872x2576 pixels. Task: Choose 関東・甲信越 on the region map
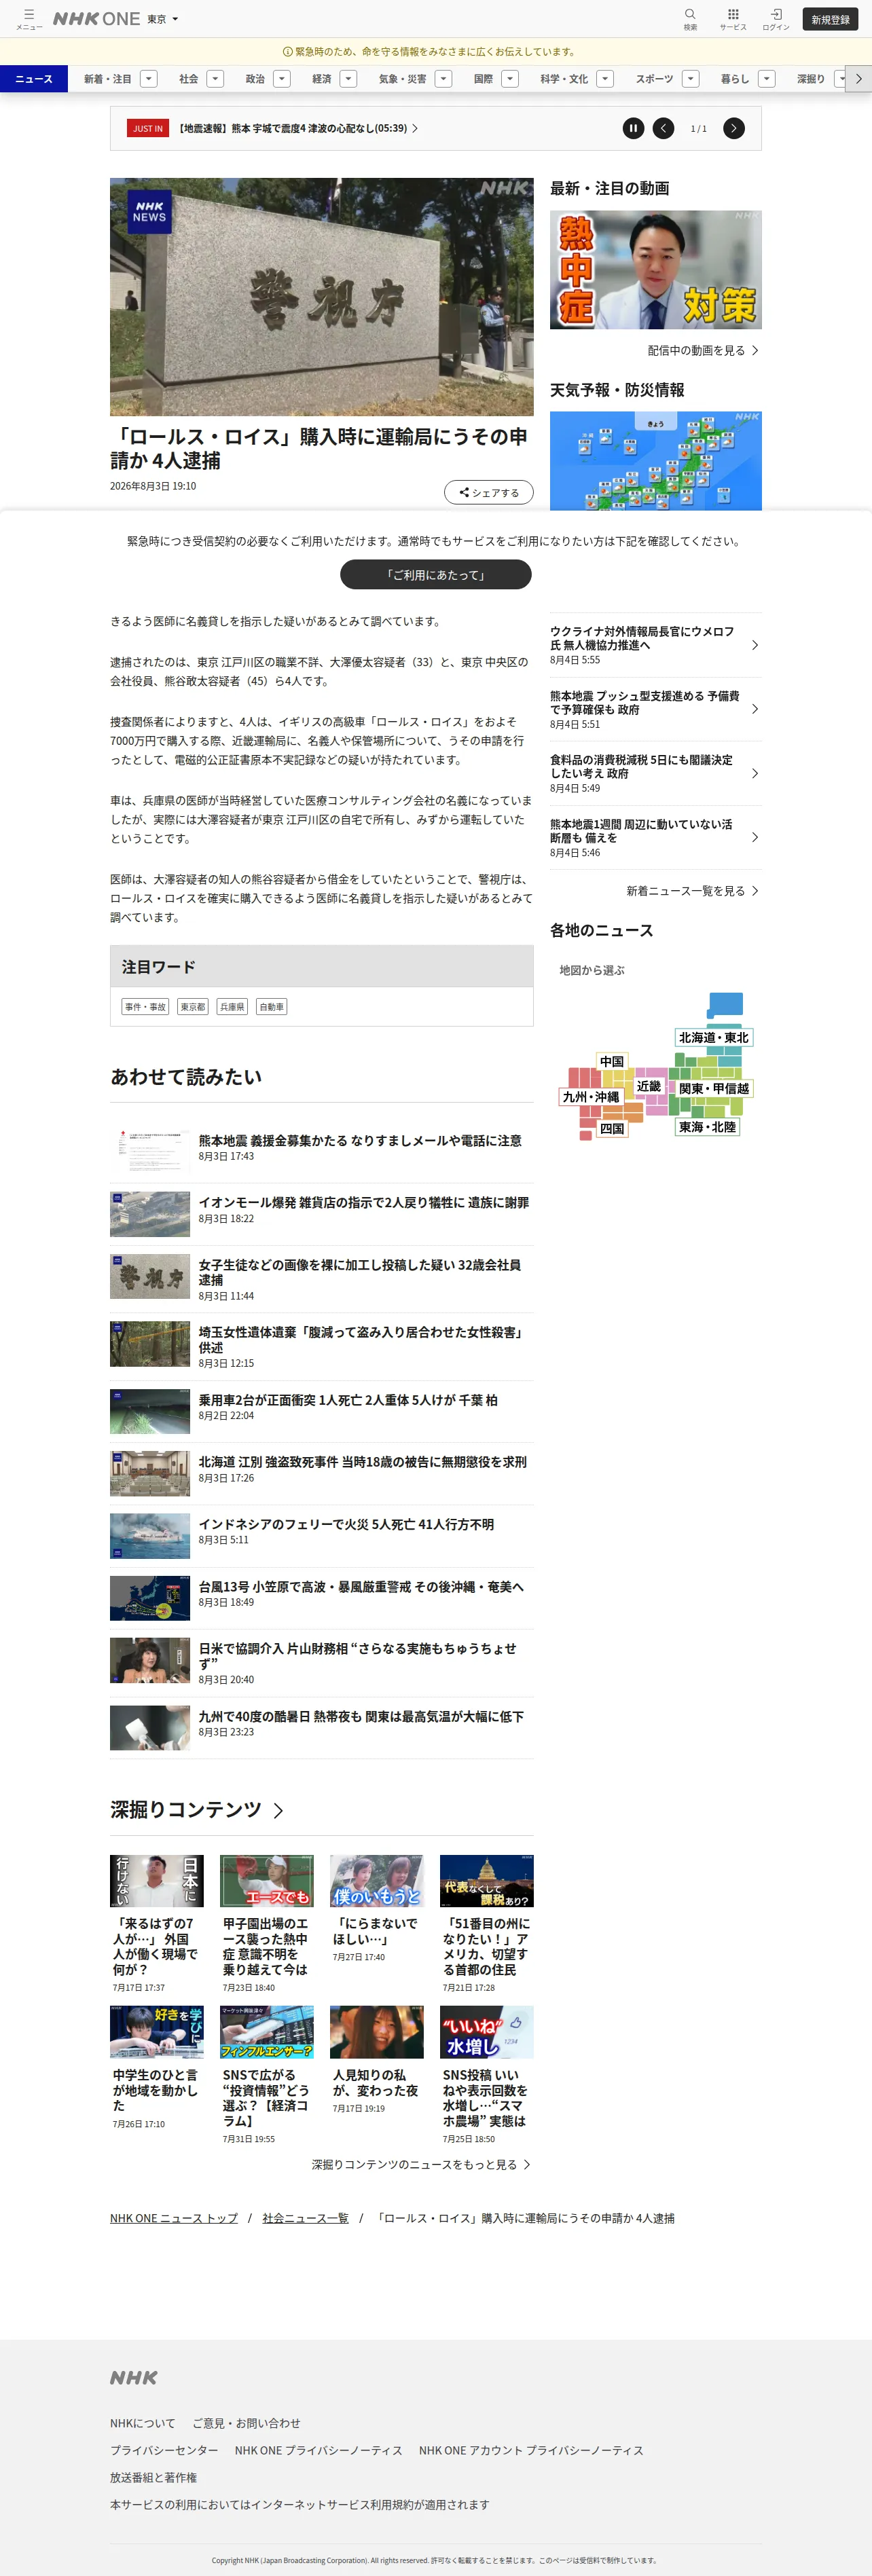click(x=714, y=1088)
